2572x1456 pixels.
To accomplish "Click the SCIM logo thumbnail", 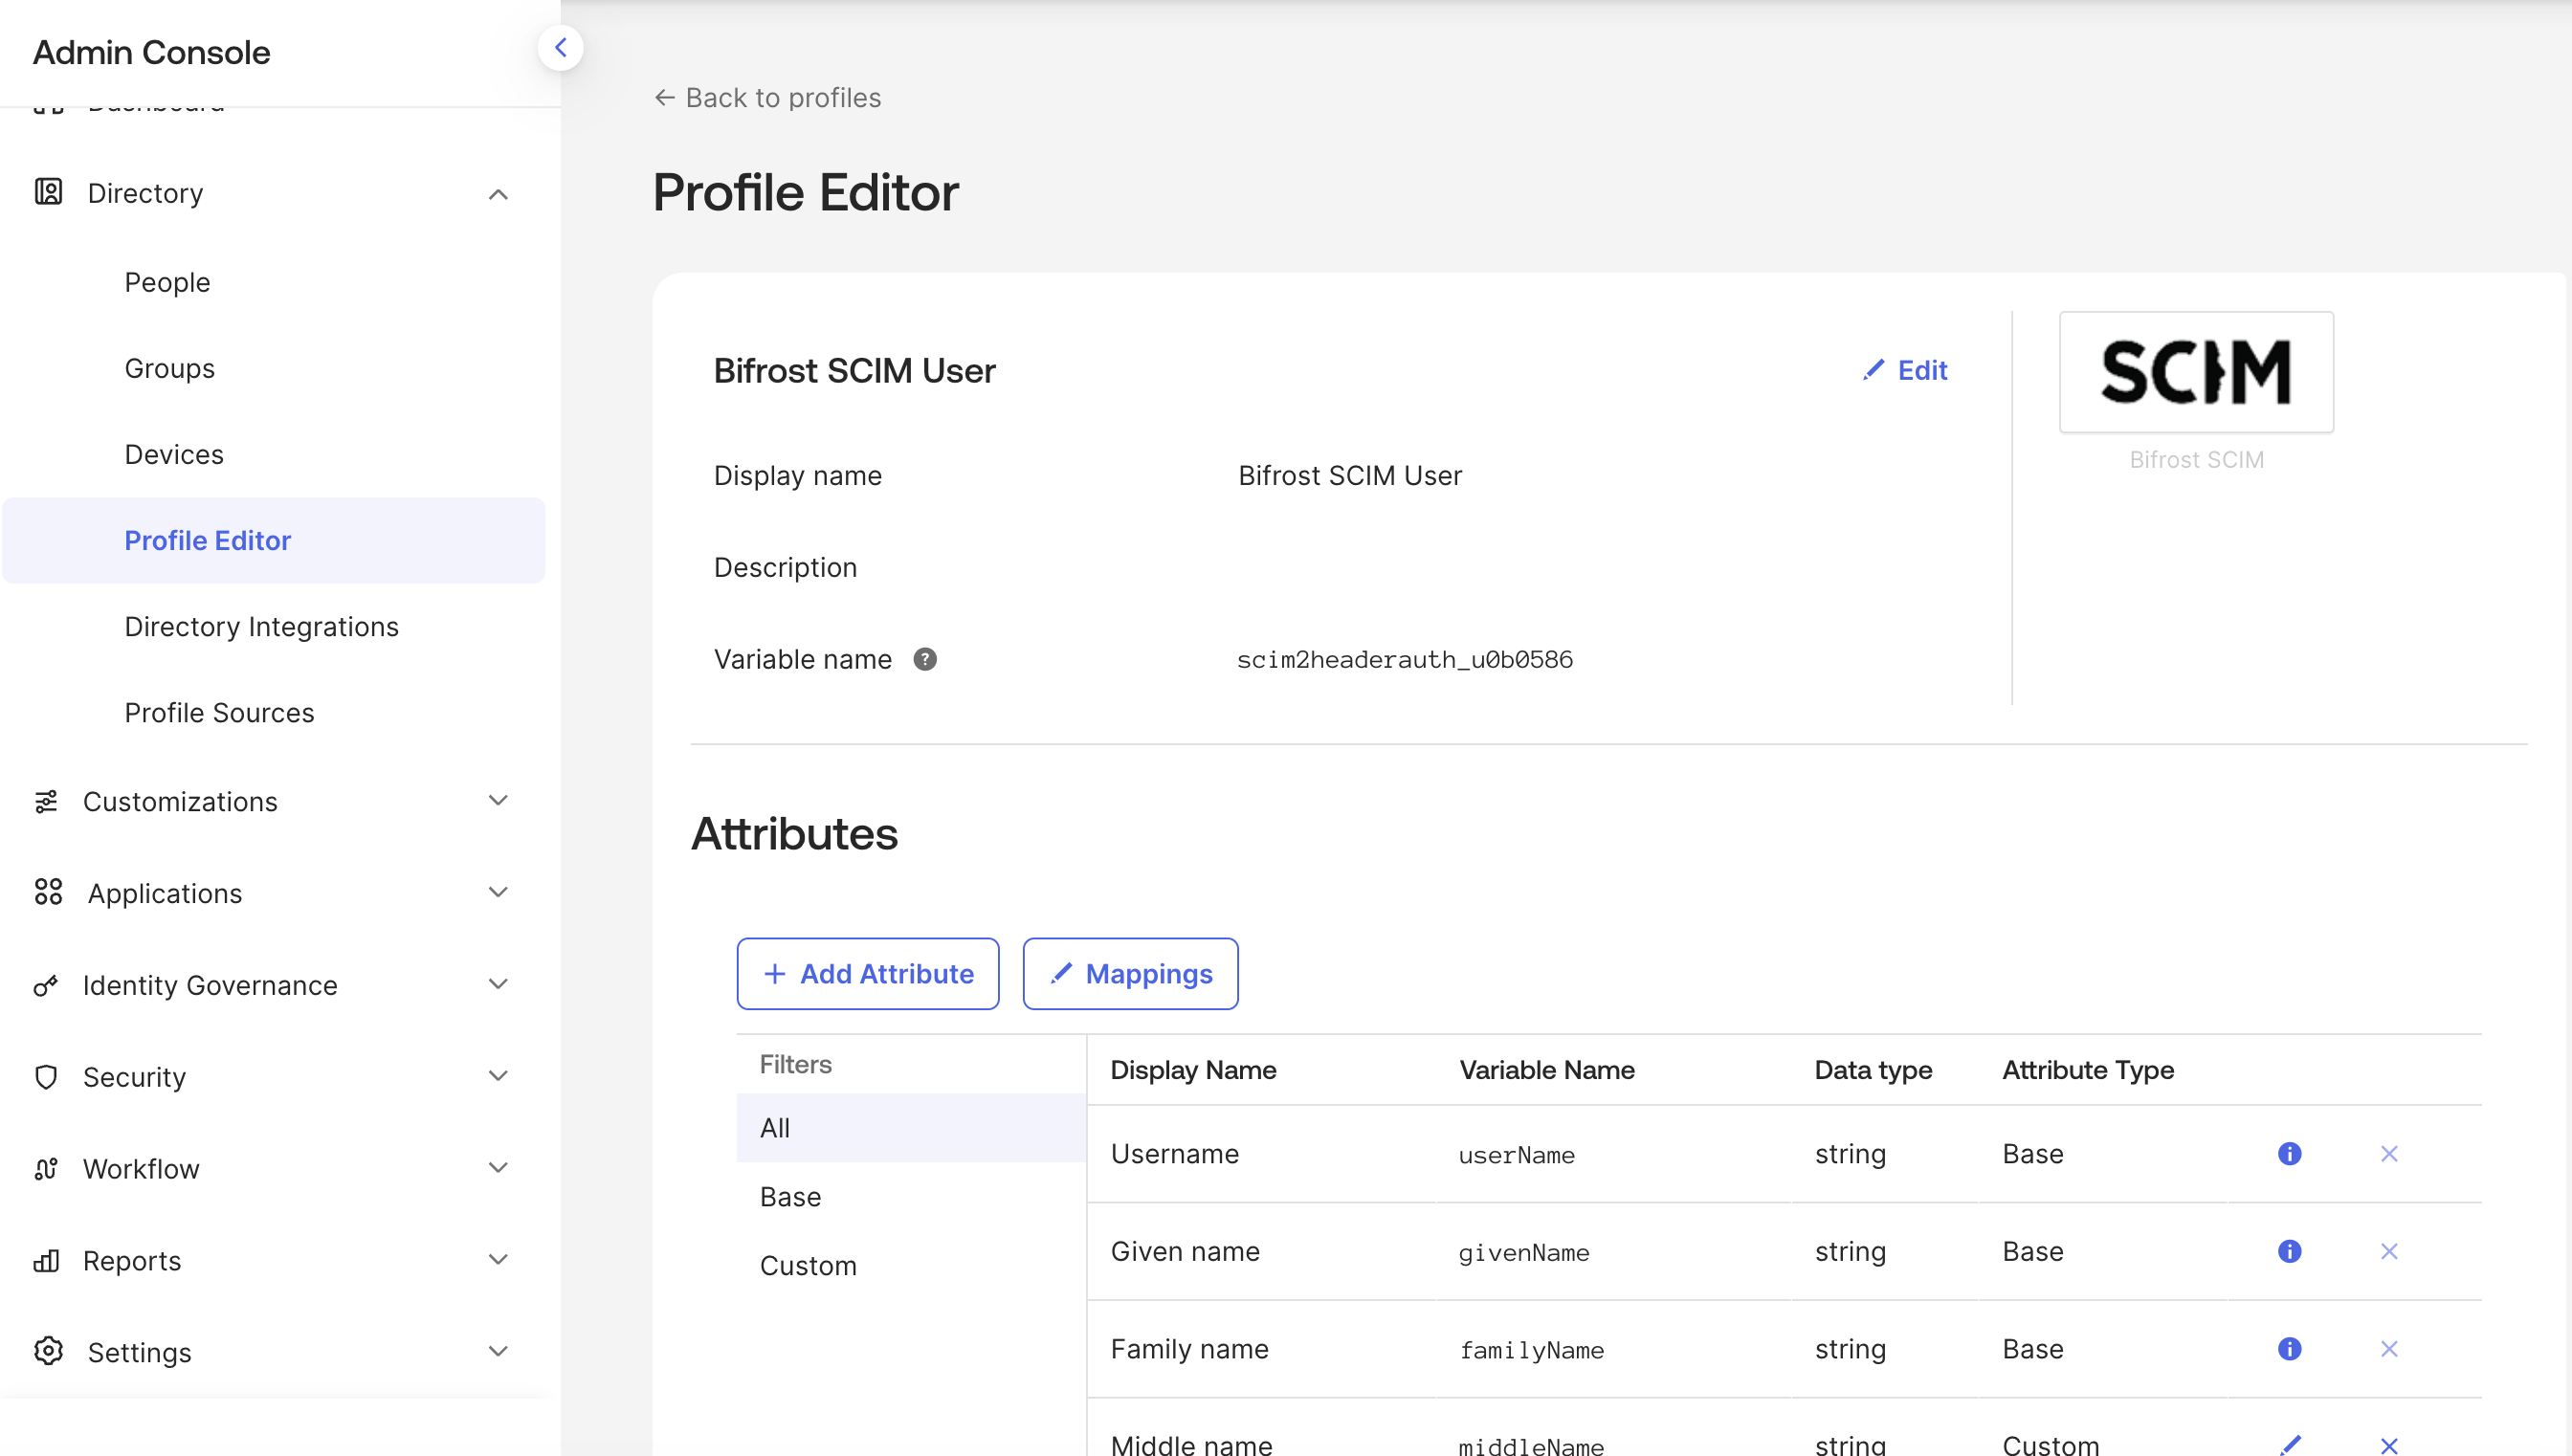I will (x=2196, y=372).
